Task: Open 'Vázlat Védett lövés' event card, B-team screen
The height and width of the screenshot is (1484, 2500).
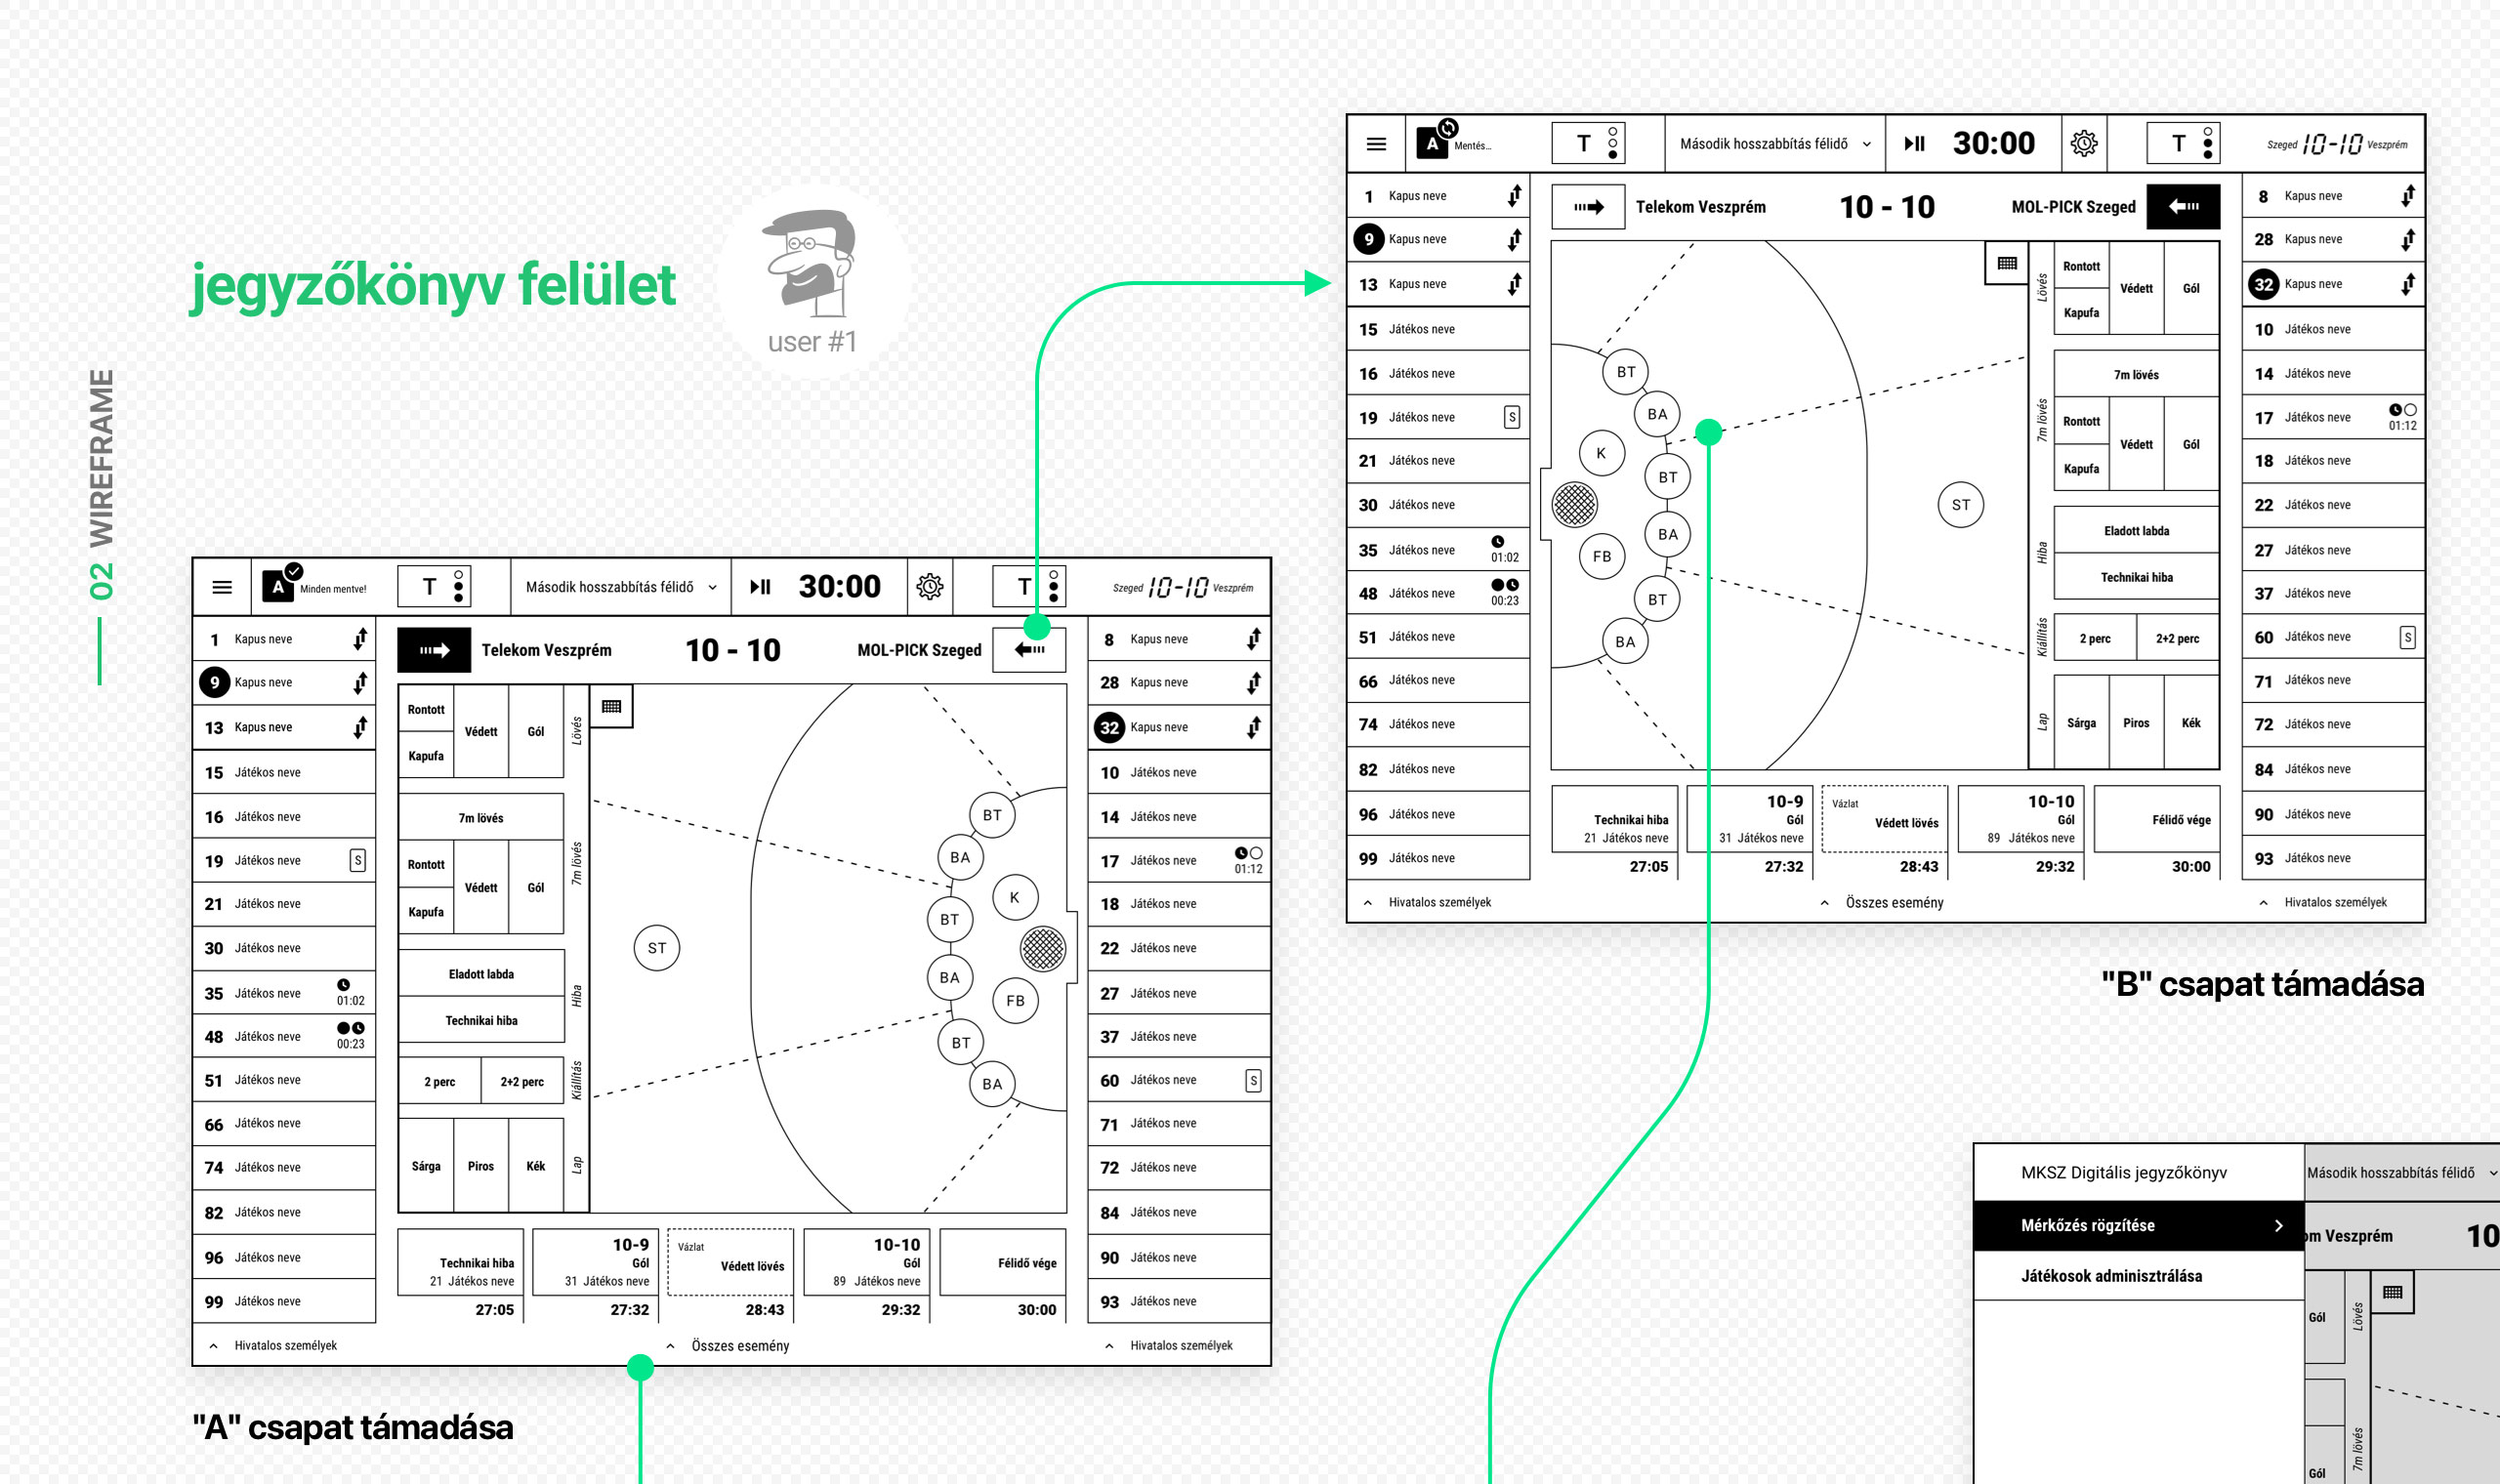Action: click(x=1884, y=832)
